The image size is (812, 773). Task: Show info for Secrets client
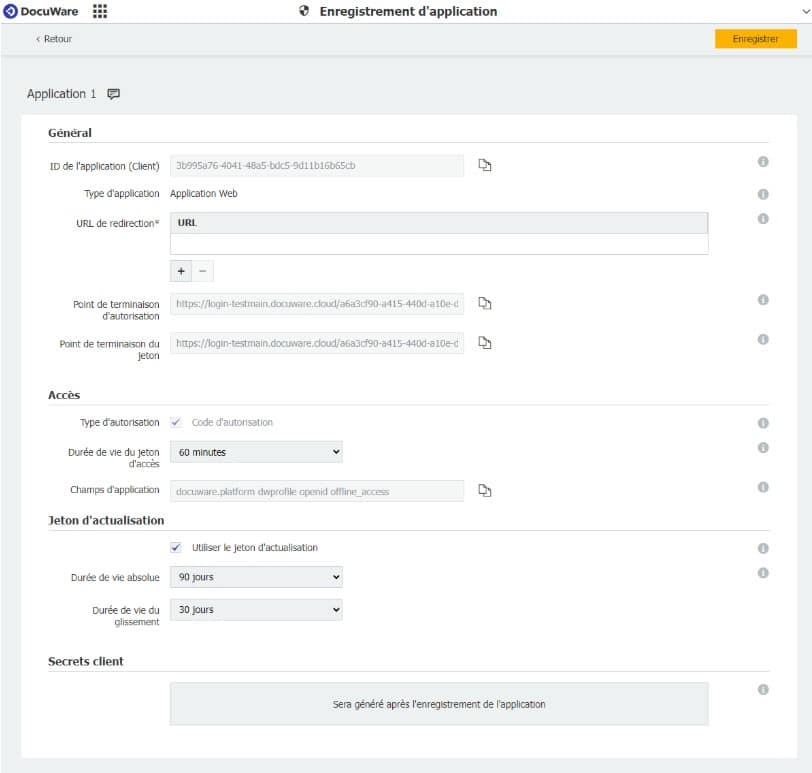tap(762, 690)
